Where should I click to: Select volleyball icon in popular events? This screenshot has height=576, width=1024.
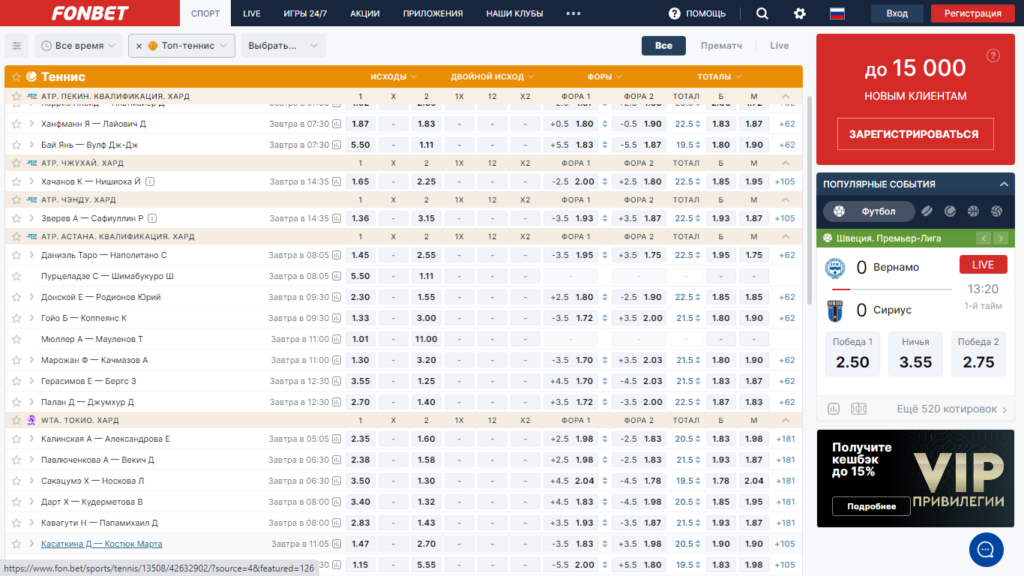click(x=997, y=211)
